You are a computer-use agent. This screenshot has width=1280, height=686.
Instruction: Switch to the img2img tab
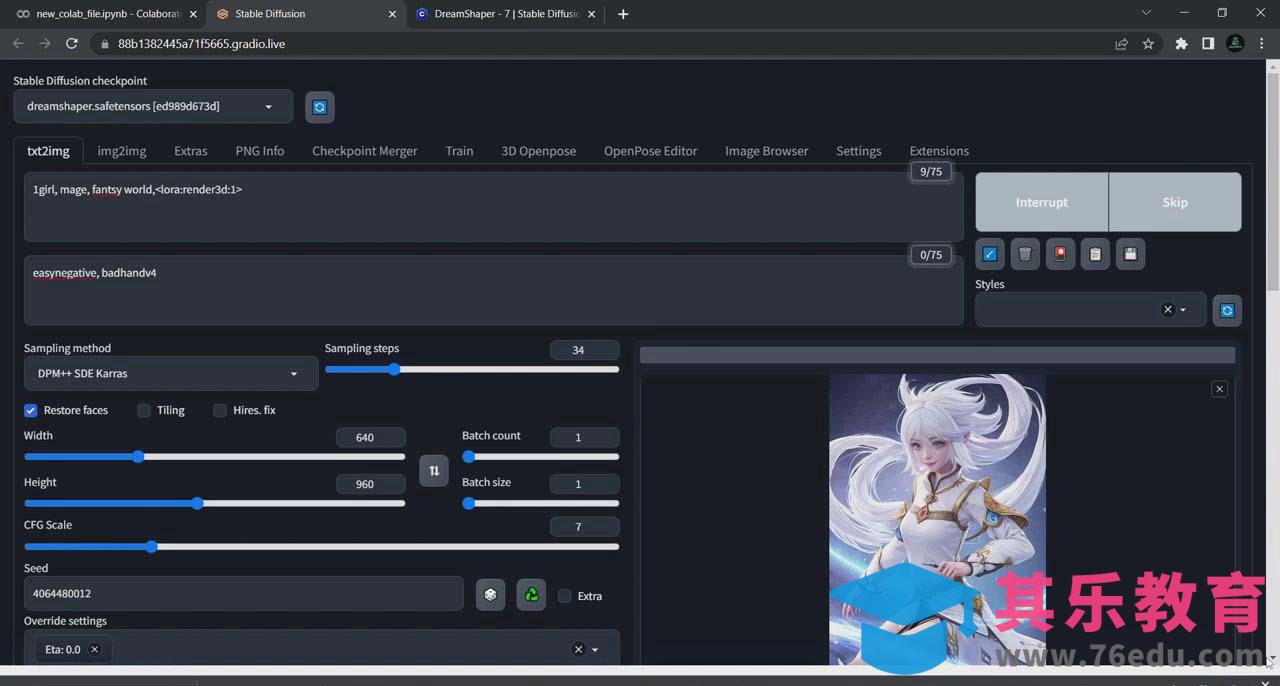122,151
